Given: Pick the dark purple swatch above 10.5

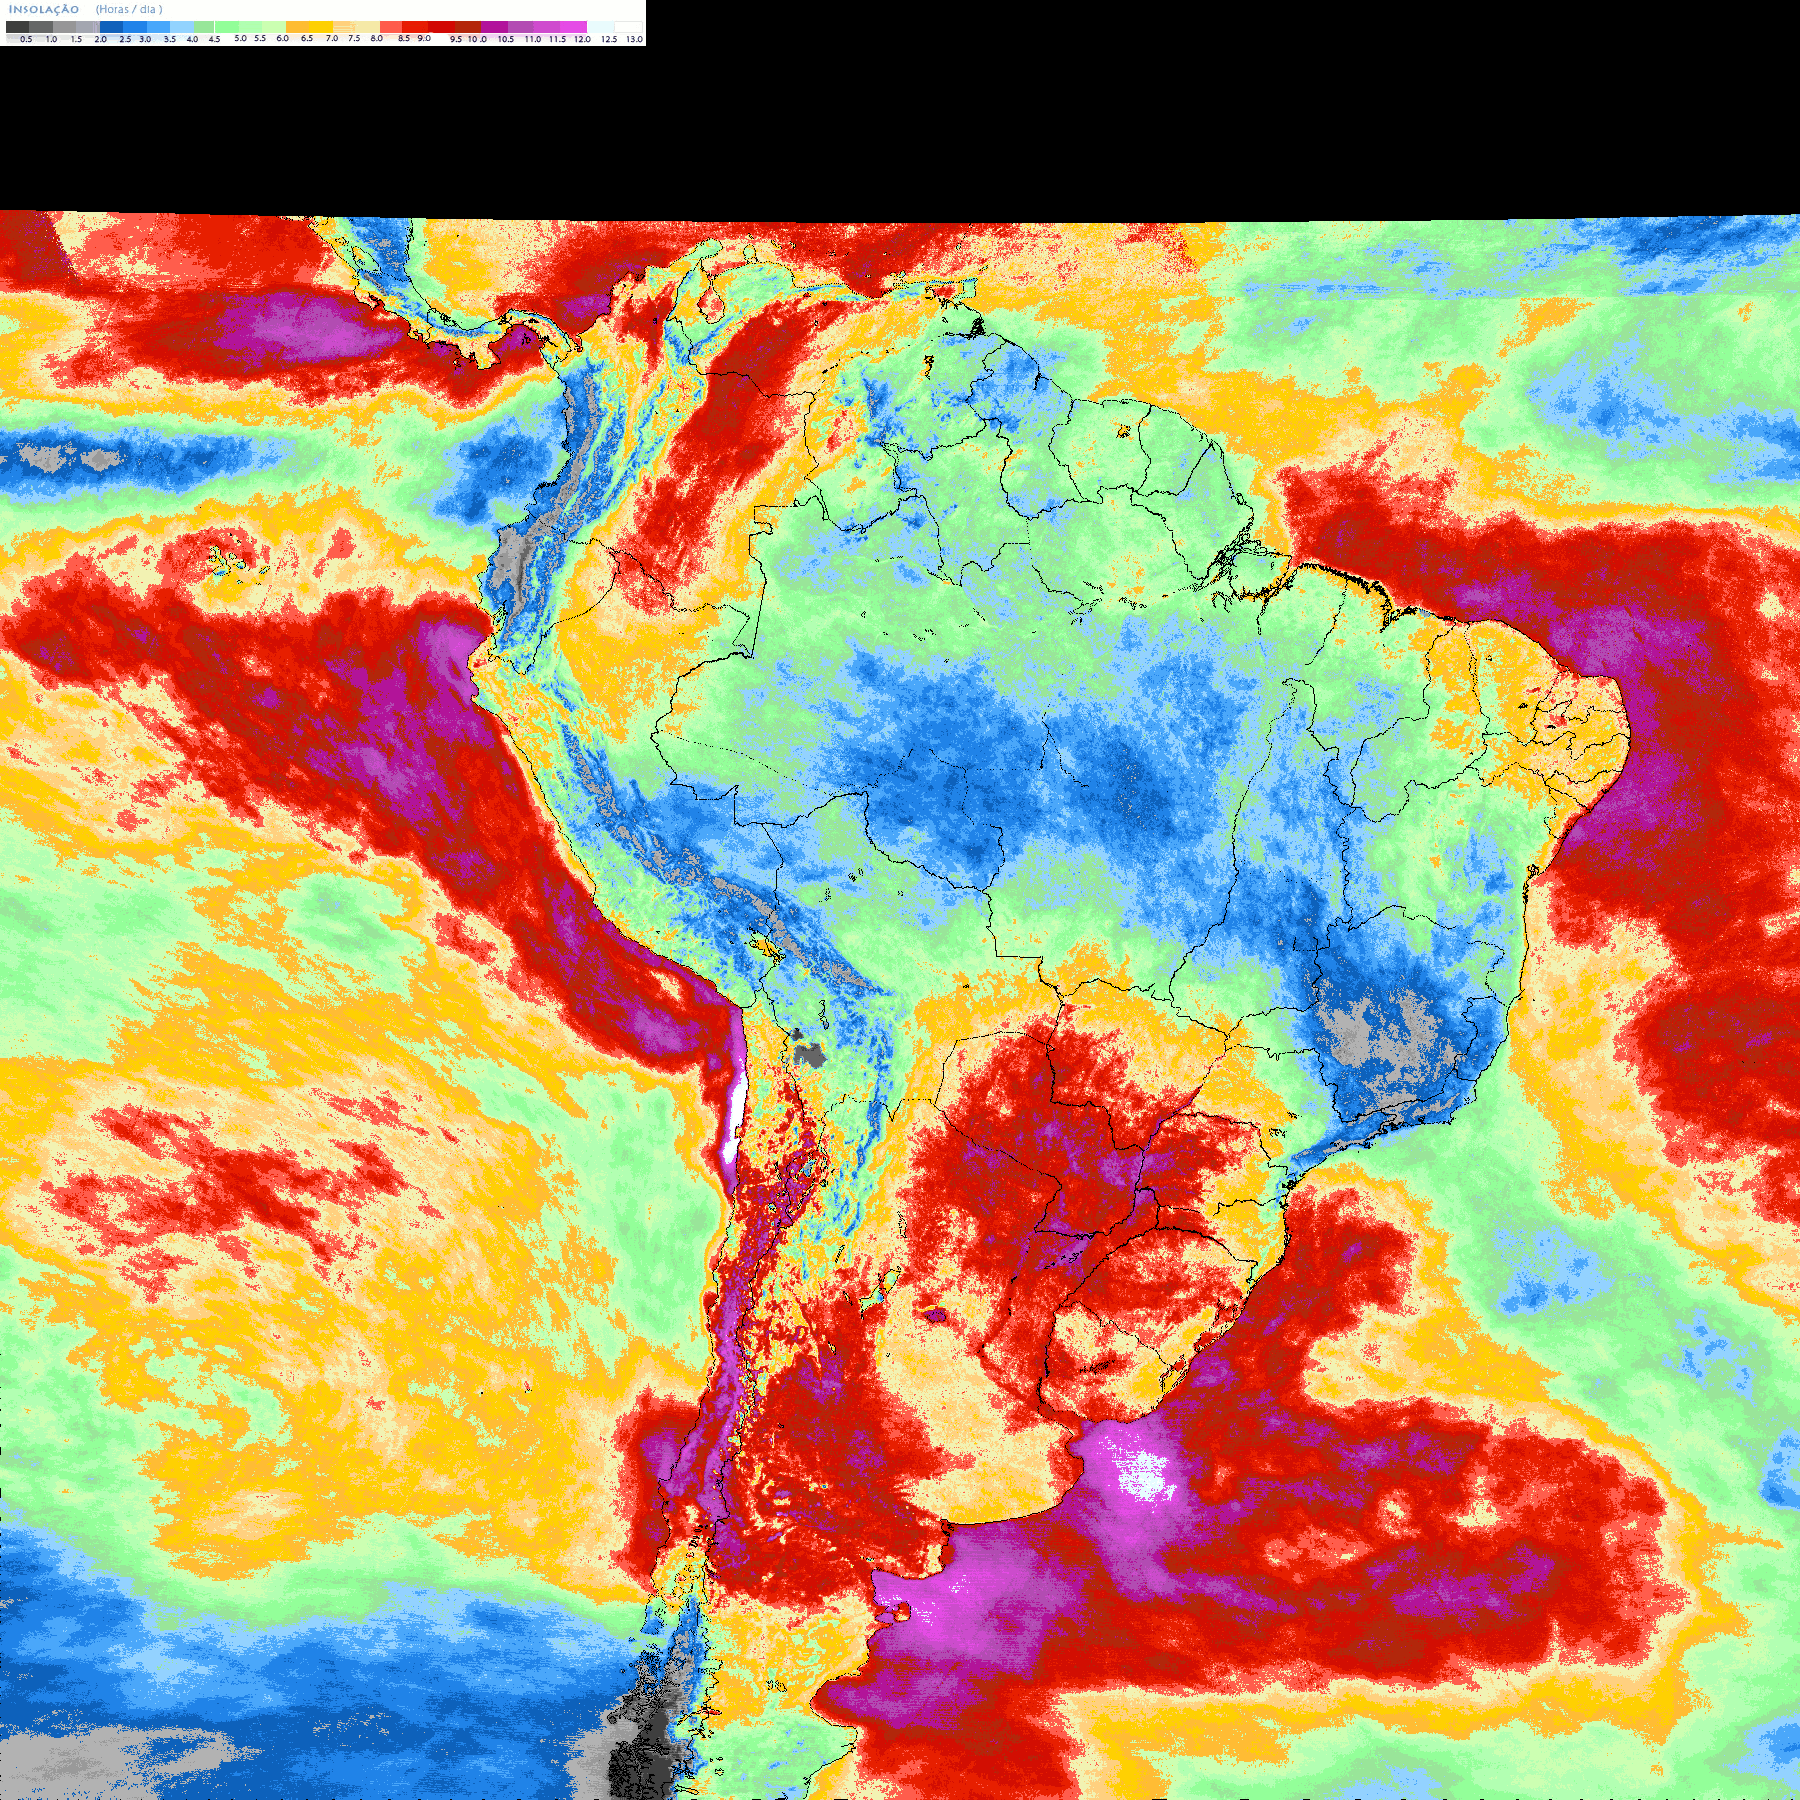Looking at the screenshot, I should coord(494,27).
